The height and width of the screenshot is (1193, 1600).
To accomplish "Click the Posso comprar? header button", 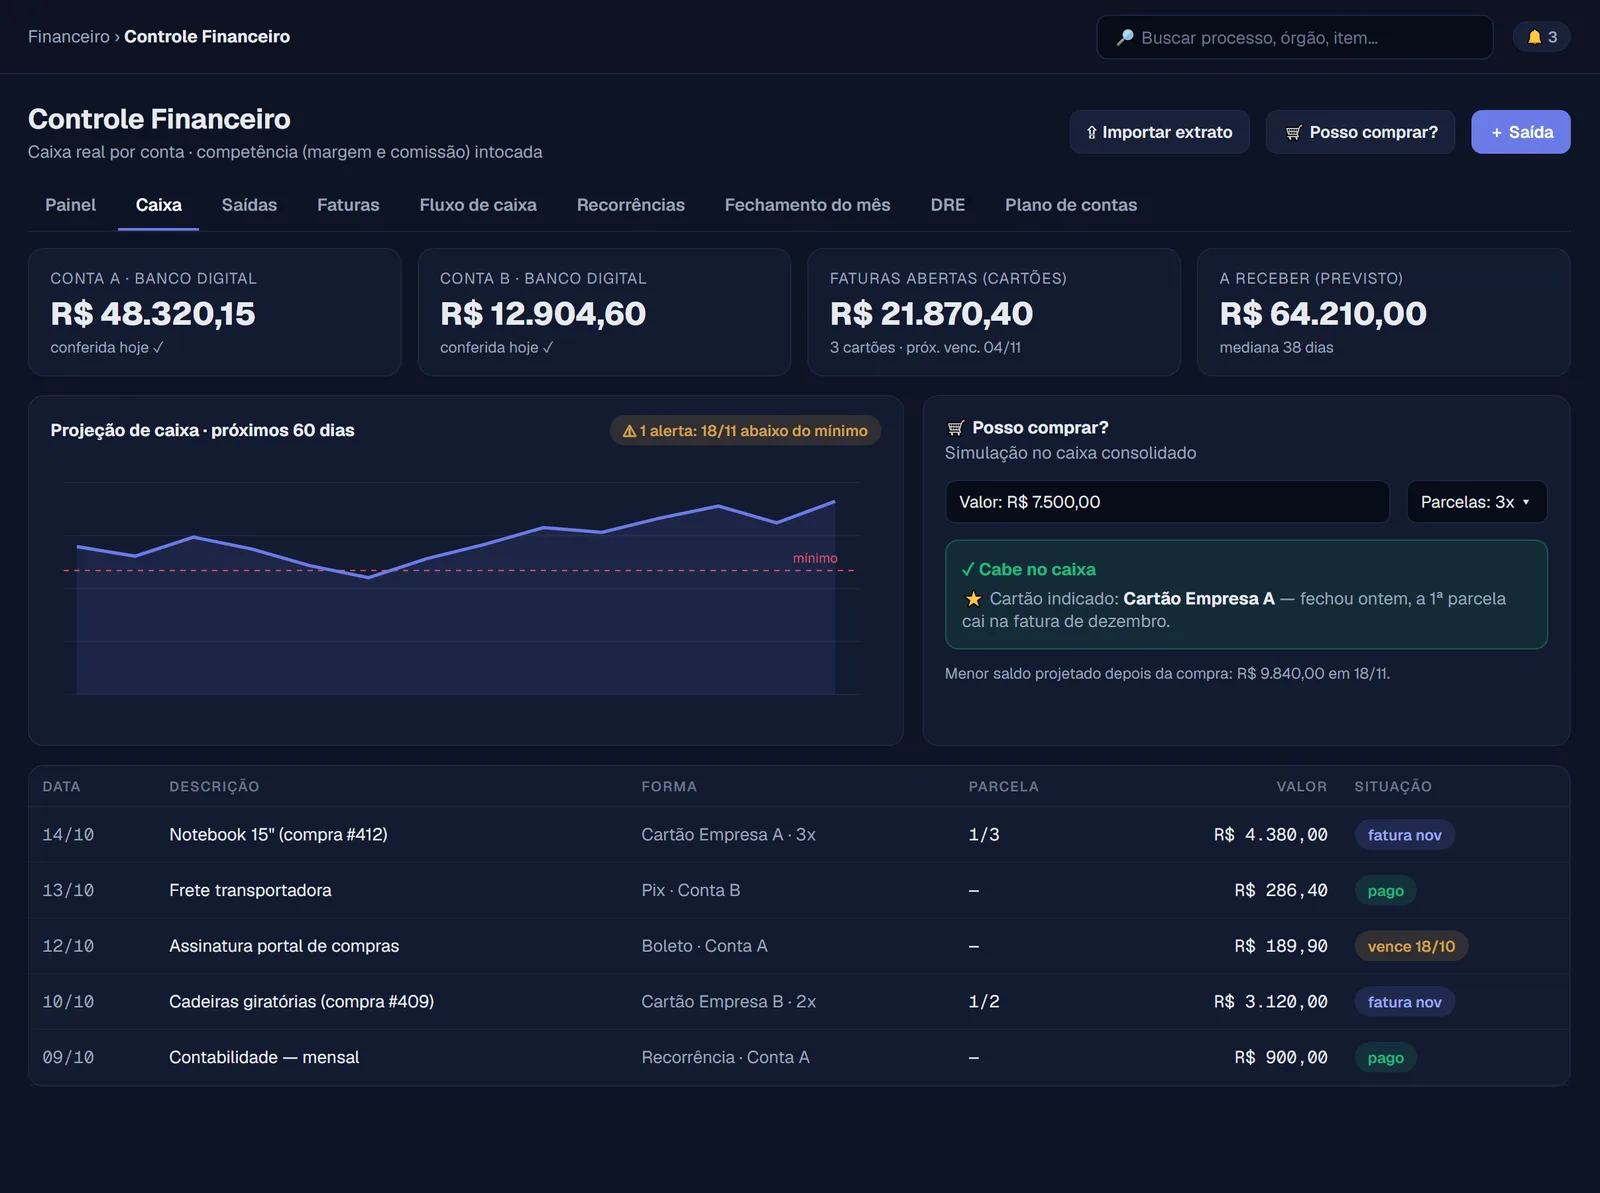I will (x=1360, y=132).
